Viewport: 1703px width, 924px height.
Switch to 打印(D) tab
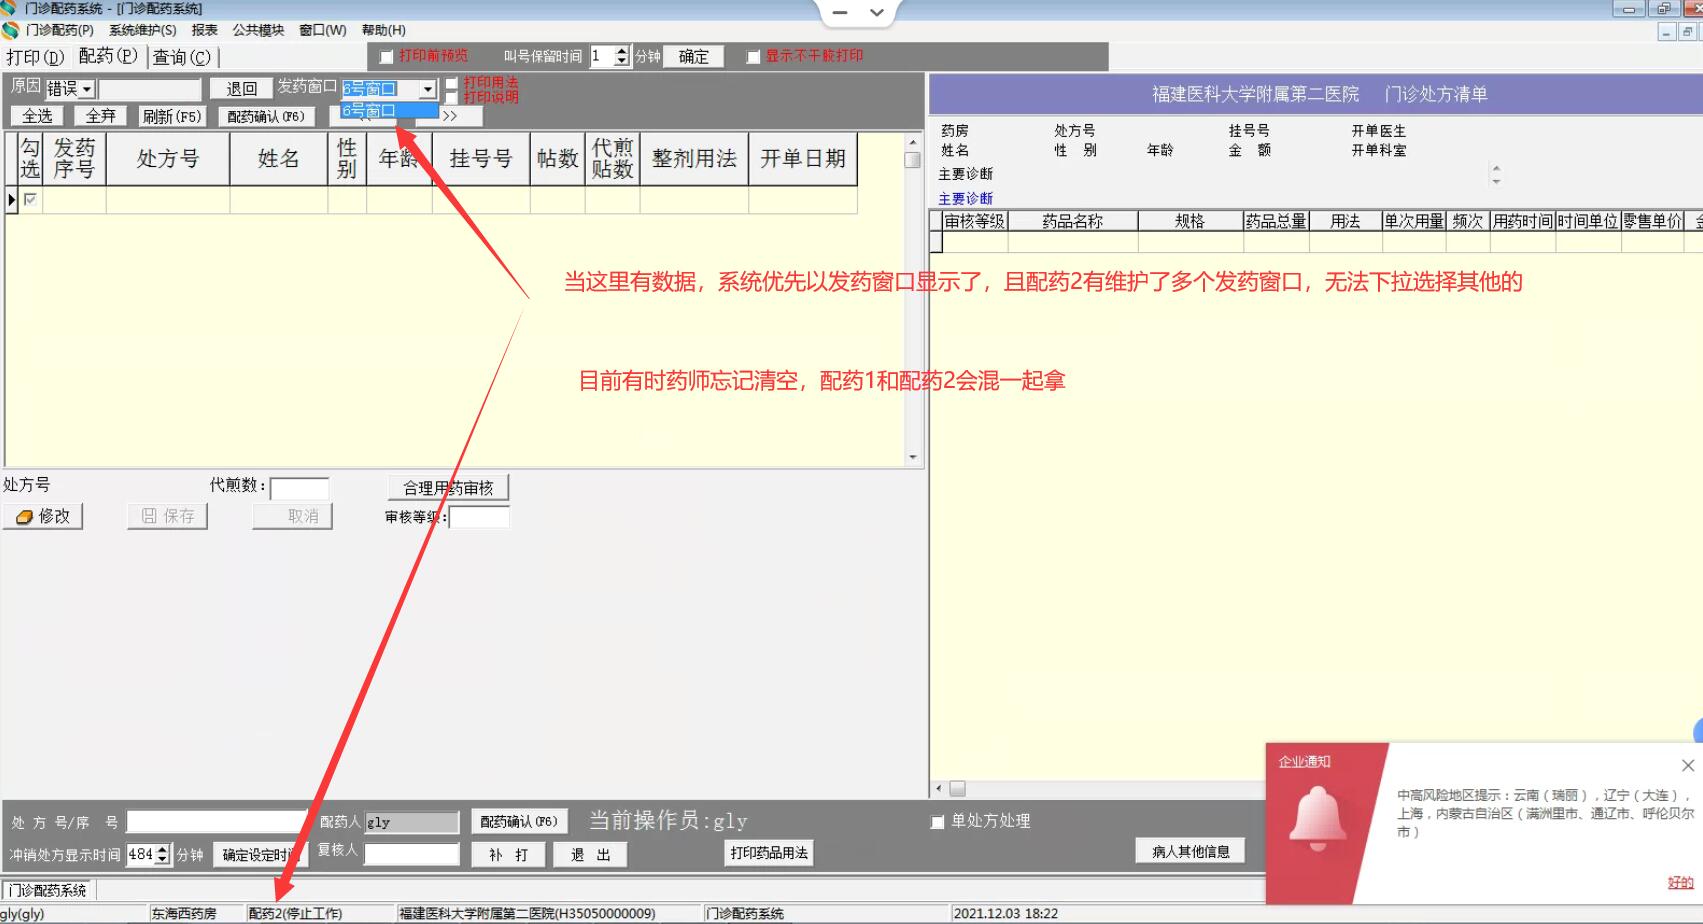point(35,58)
